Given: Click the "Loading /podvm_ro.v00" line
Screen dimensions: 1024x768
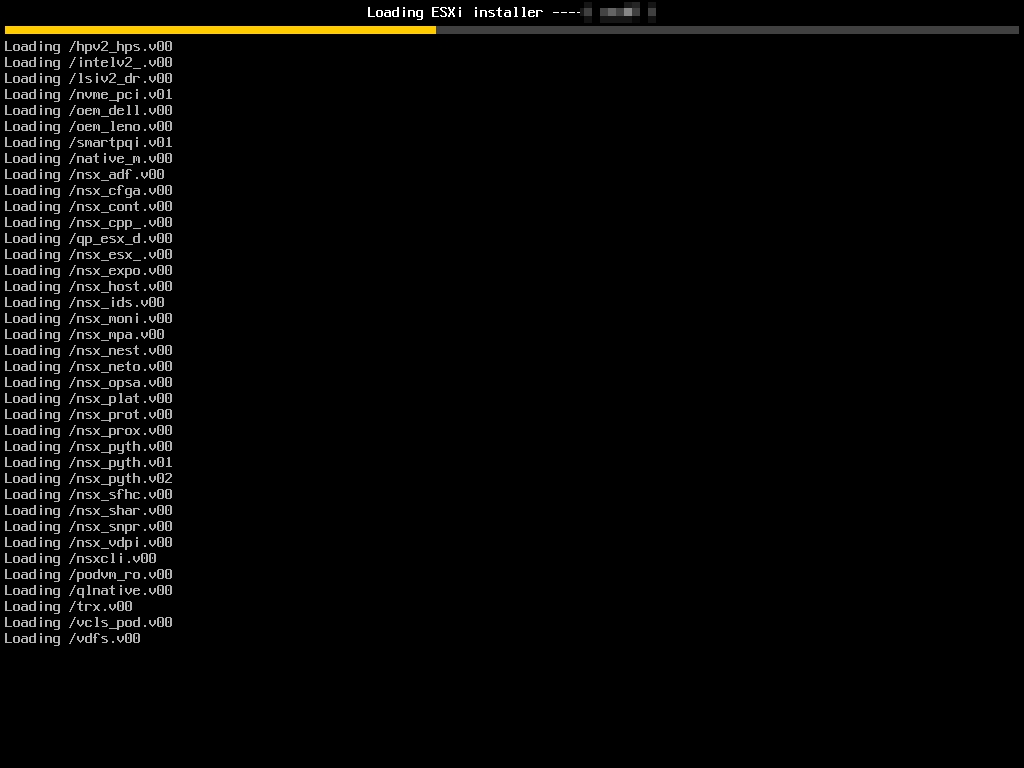Looking at the screenshot, I should [88, 574].
